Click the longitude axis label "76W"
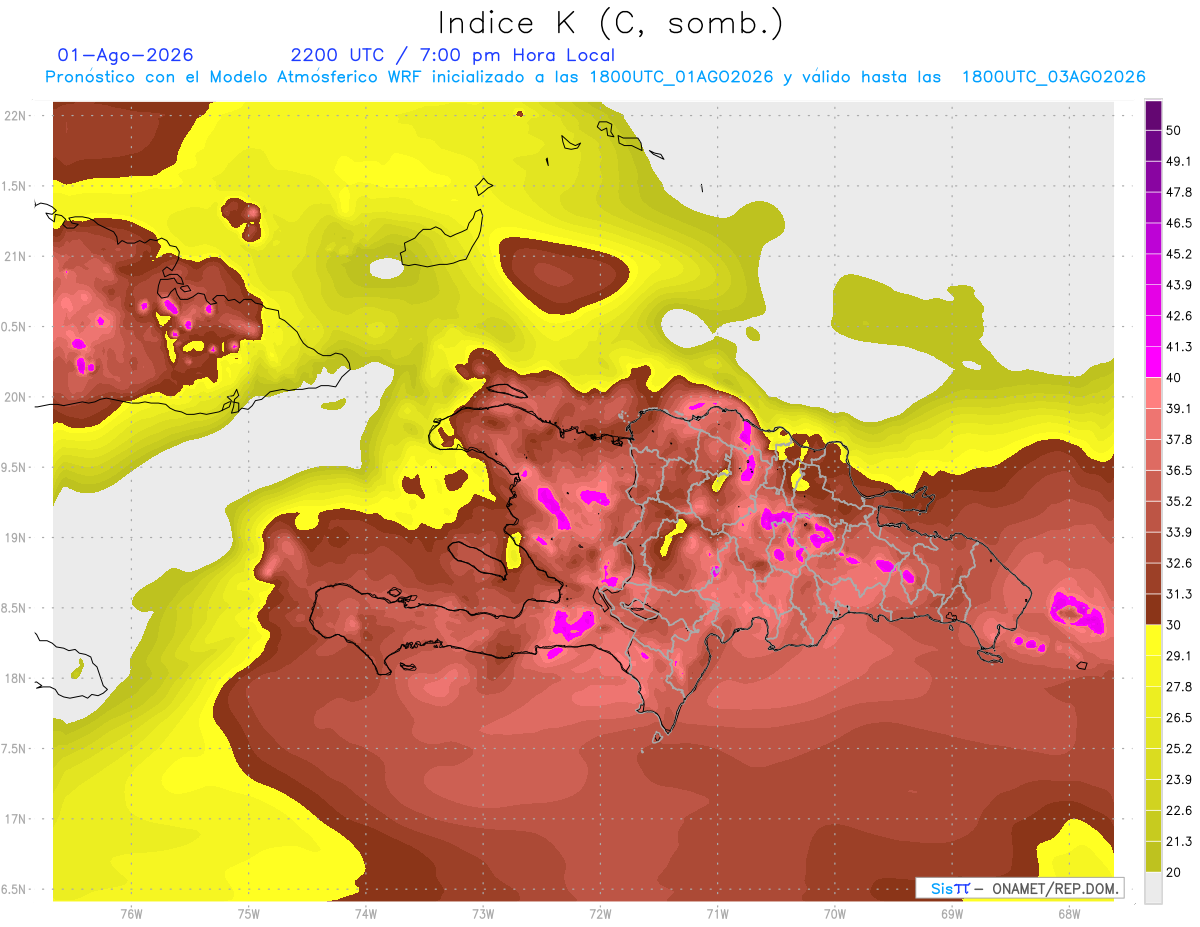Viewport: 1200px width, 927px height. [131, 913]
